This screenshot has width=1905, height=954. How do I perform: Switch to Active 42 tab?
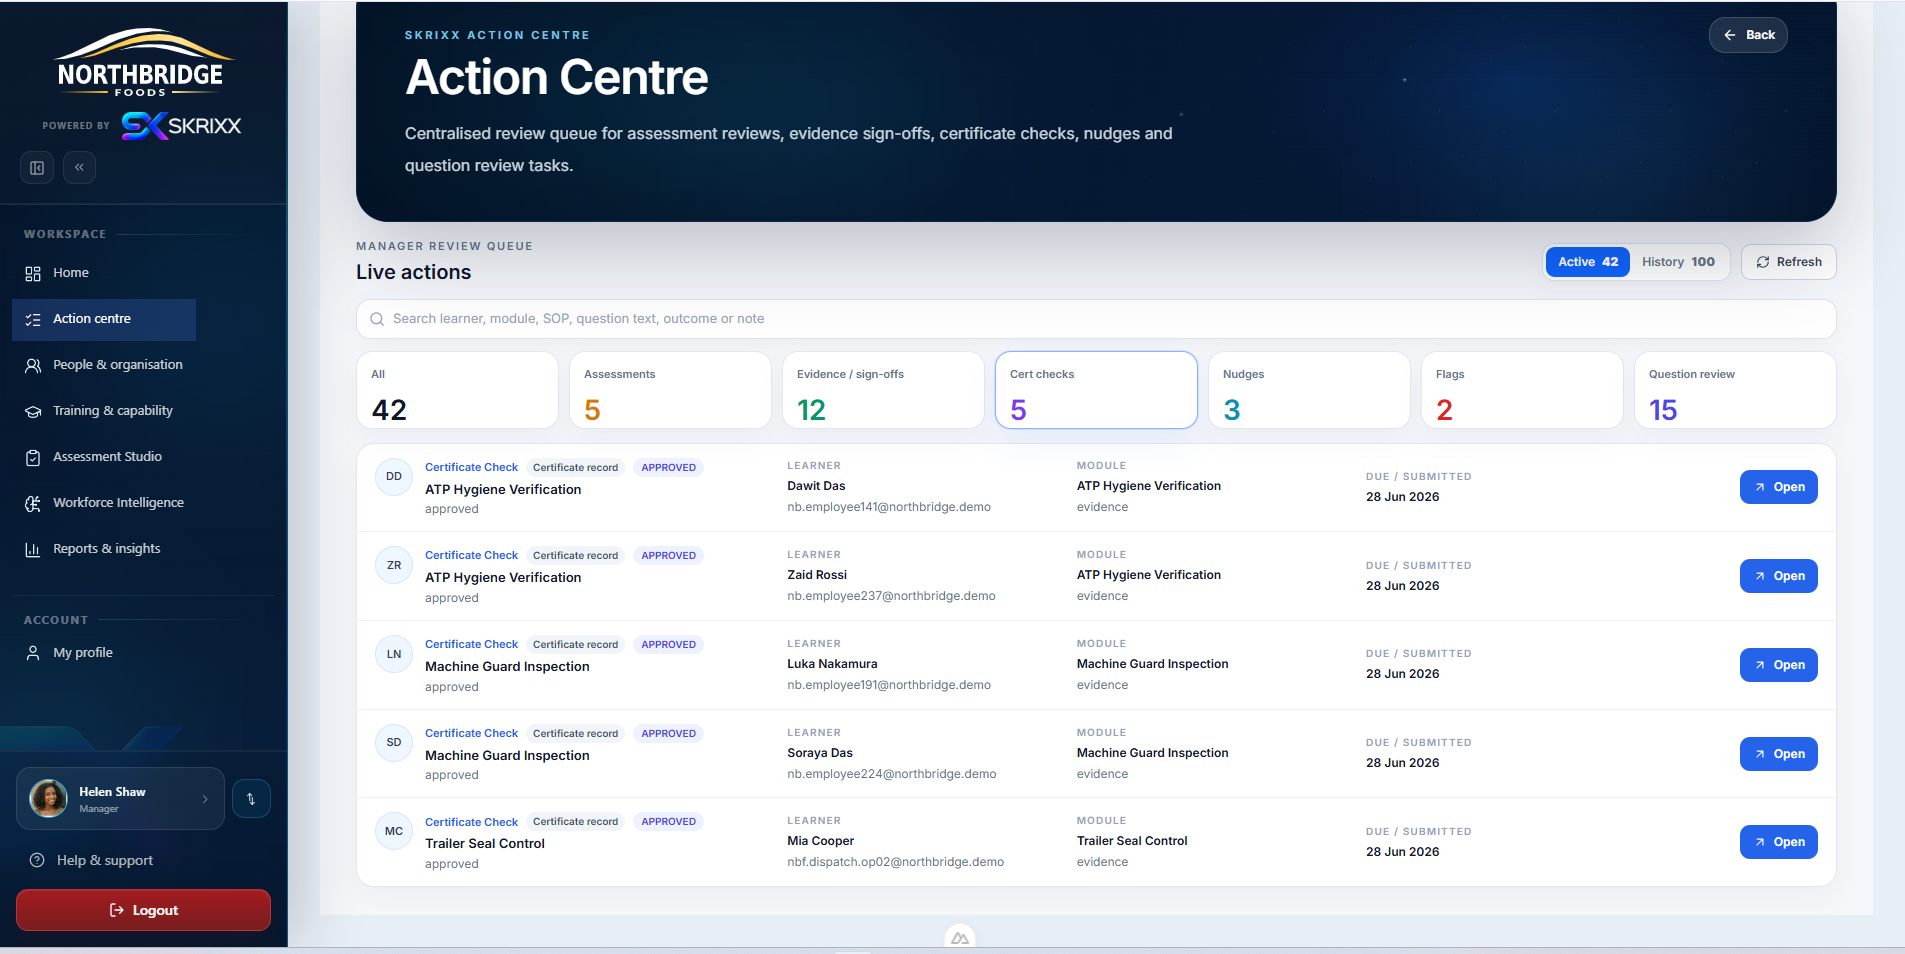1588,262
